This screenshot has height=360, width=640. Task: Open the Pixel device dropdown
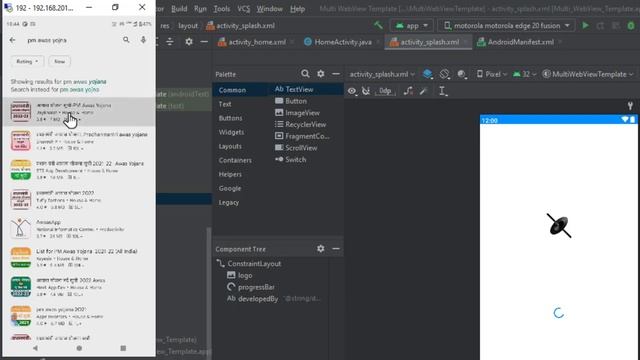[x=491, y=74]
